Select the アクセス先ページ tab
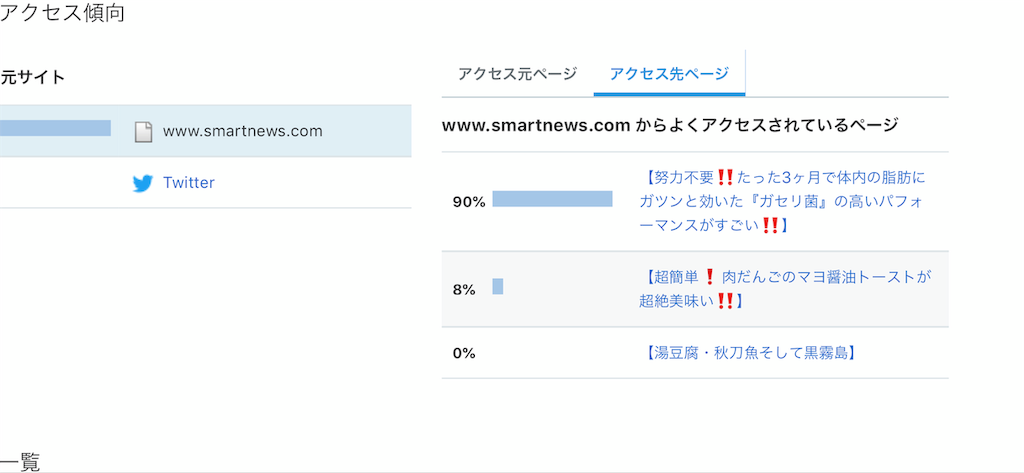 669,74
